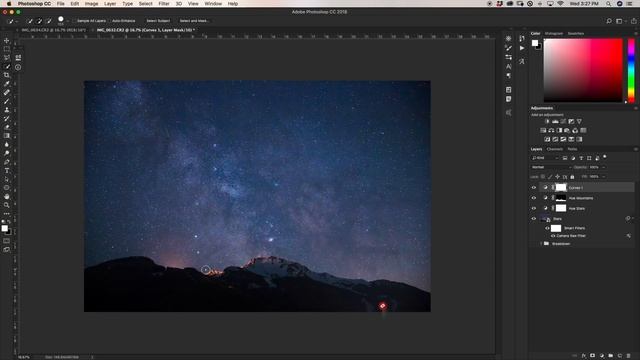Open the Filter menu
Screen dimensions: 640x360
[164, 4]
